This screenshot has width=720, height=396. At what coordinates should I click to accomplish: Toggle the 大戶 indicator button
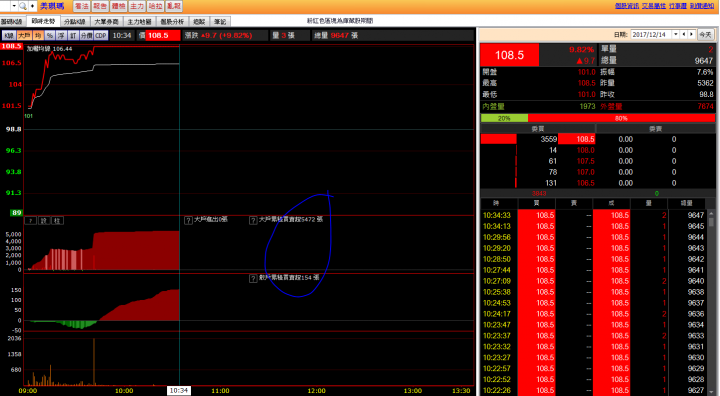pos(24,35)
